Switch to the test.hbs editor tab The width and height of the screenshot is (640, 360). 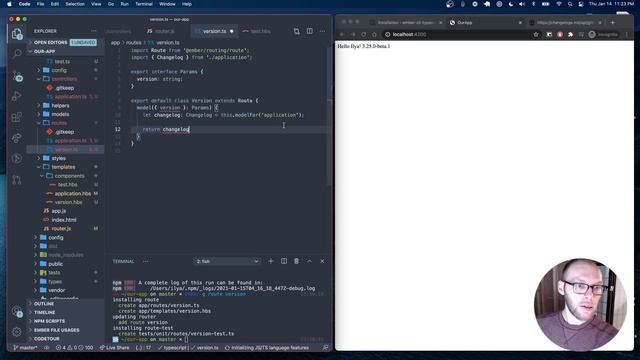coord(260,31)
